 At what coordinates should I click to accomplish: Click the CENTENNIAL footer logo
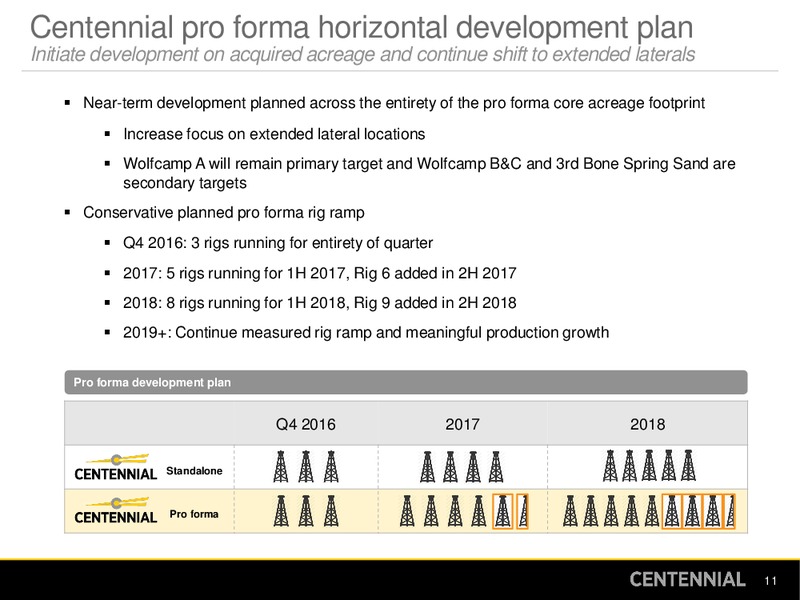(687, 580)
